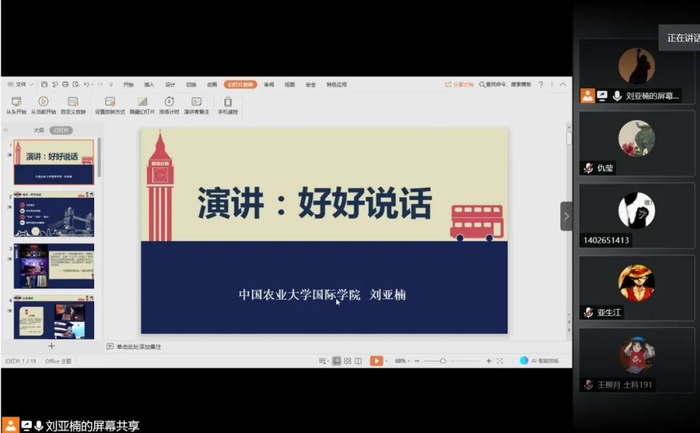
Task: Open 特色应用 ribbon tab
Action: [x=337, y=84]
